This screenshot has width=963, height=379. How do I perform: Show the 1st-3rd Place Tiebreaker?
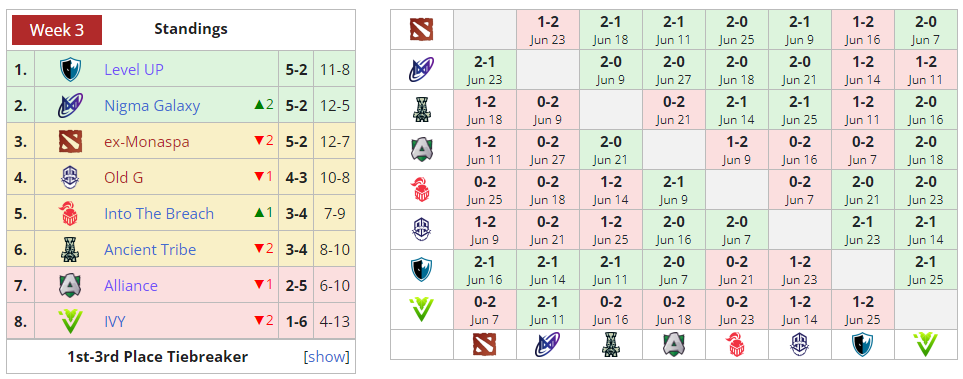326,357
